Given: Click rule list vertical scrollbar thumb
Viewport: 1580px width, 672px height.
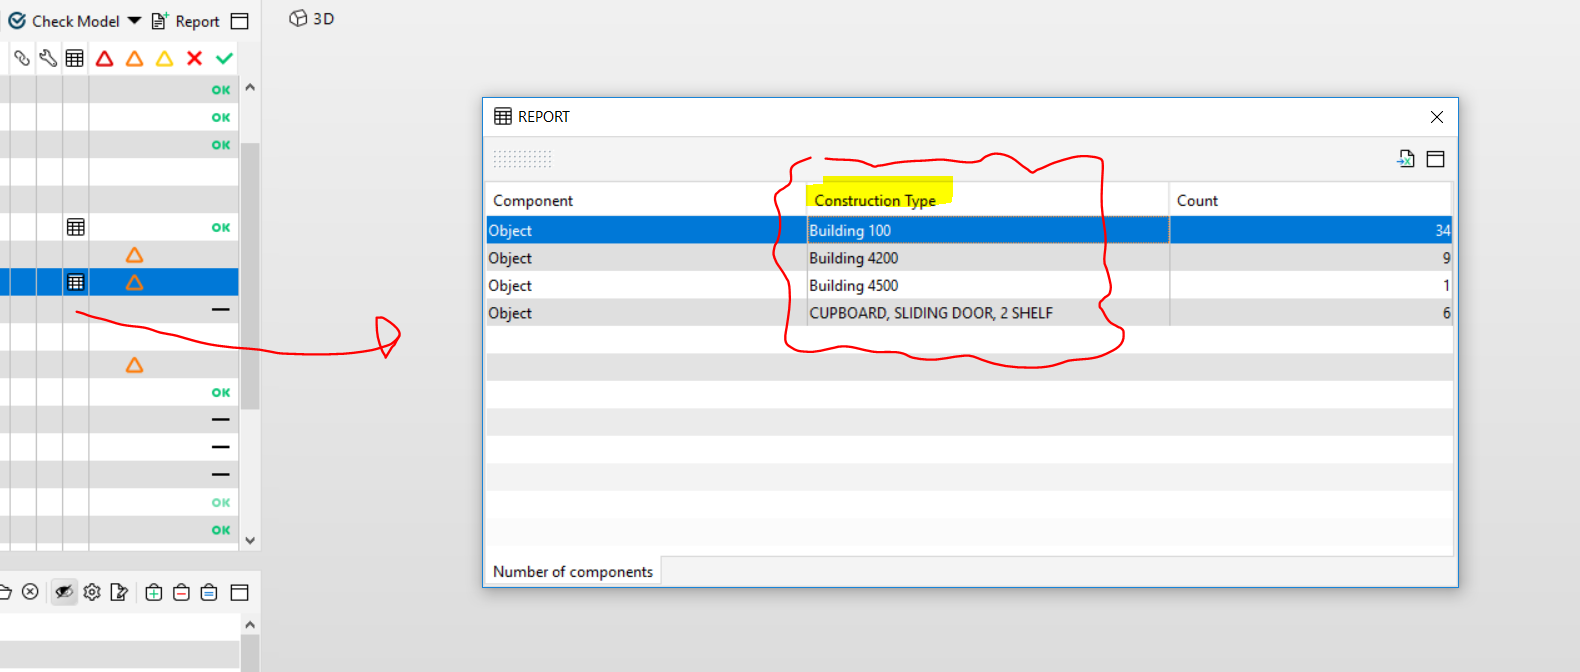Looking at the screenshot, I should point(250,276).
